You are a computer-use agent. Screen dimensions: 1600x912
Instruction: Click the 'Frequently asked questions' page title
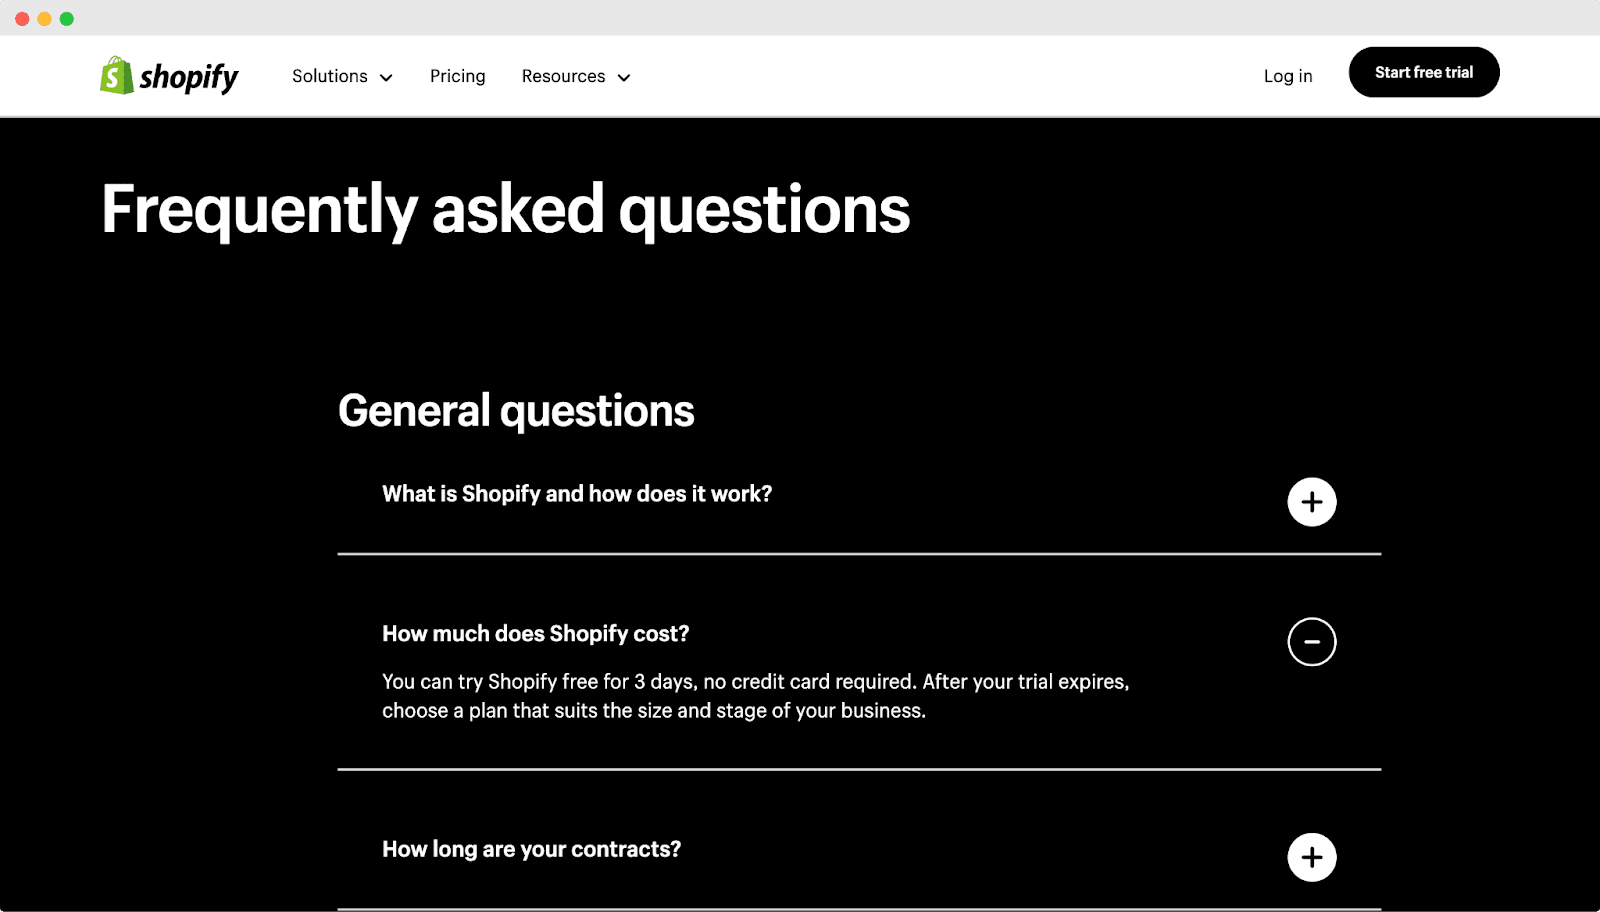[504, 208]
